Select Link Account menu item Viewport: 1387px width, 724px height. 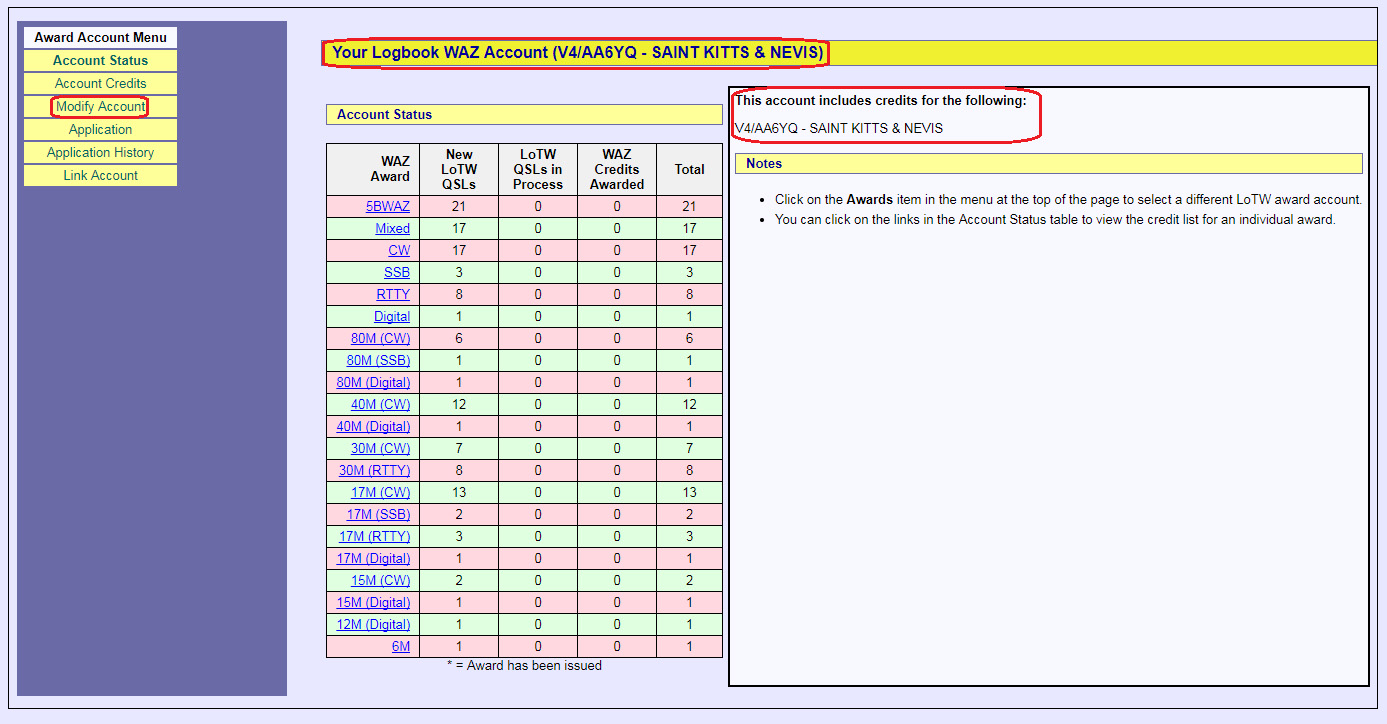100,176
